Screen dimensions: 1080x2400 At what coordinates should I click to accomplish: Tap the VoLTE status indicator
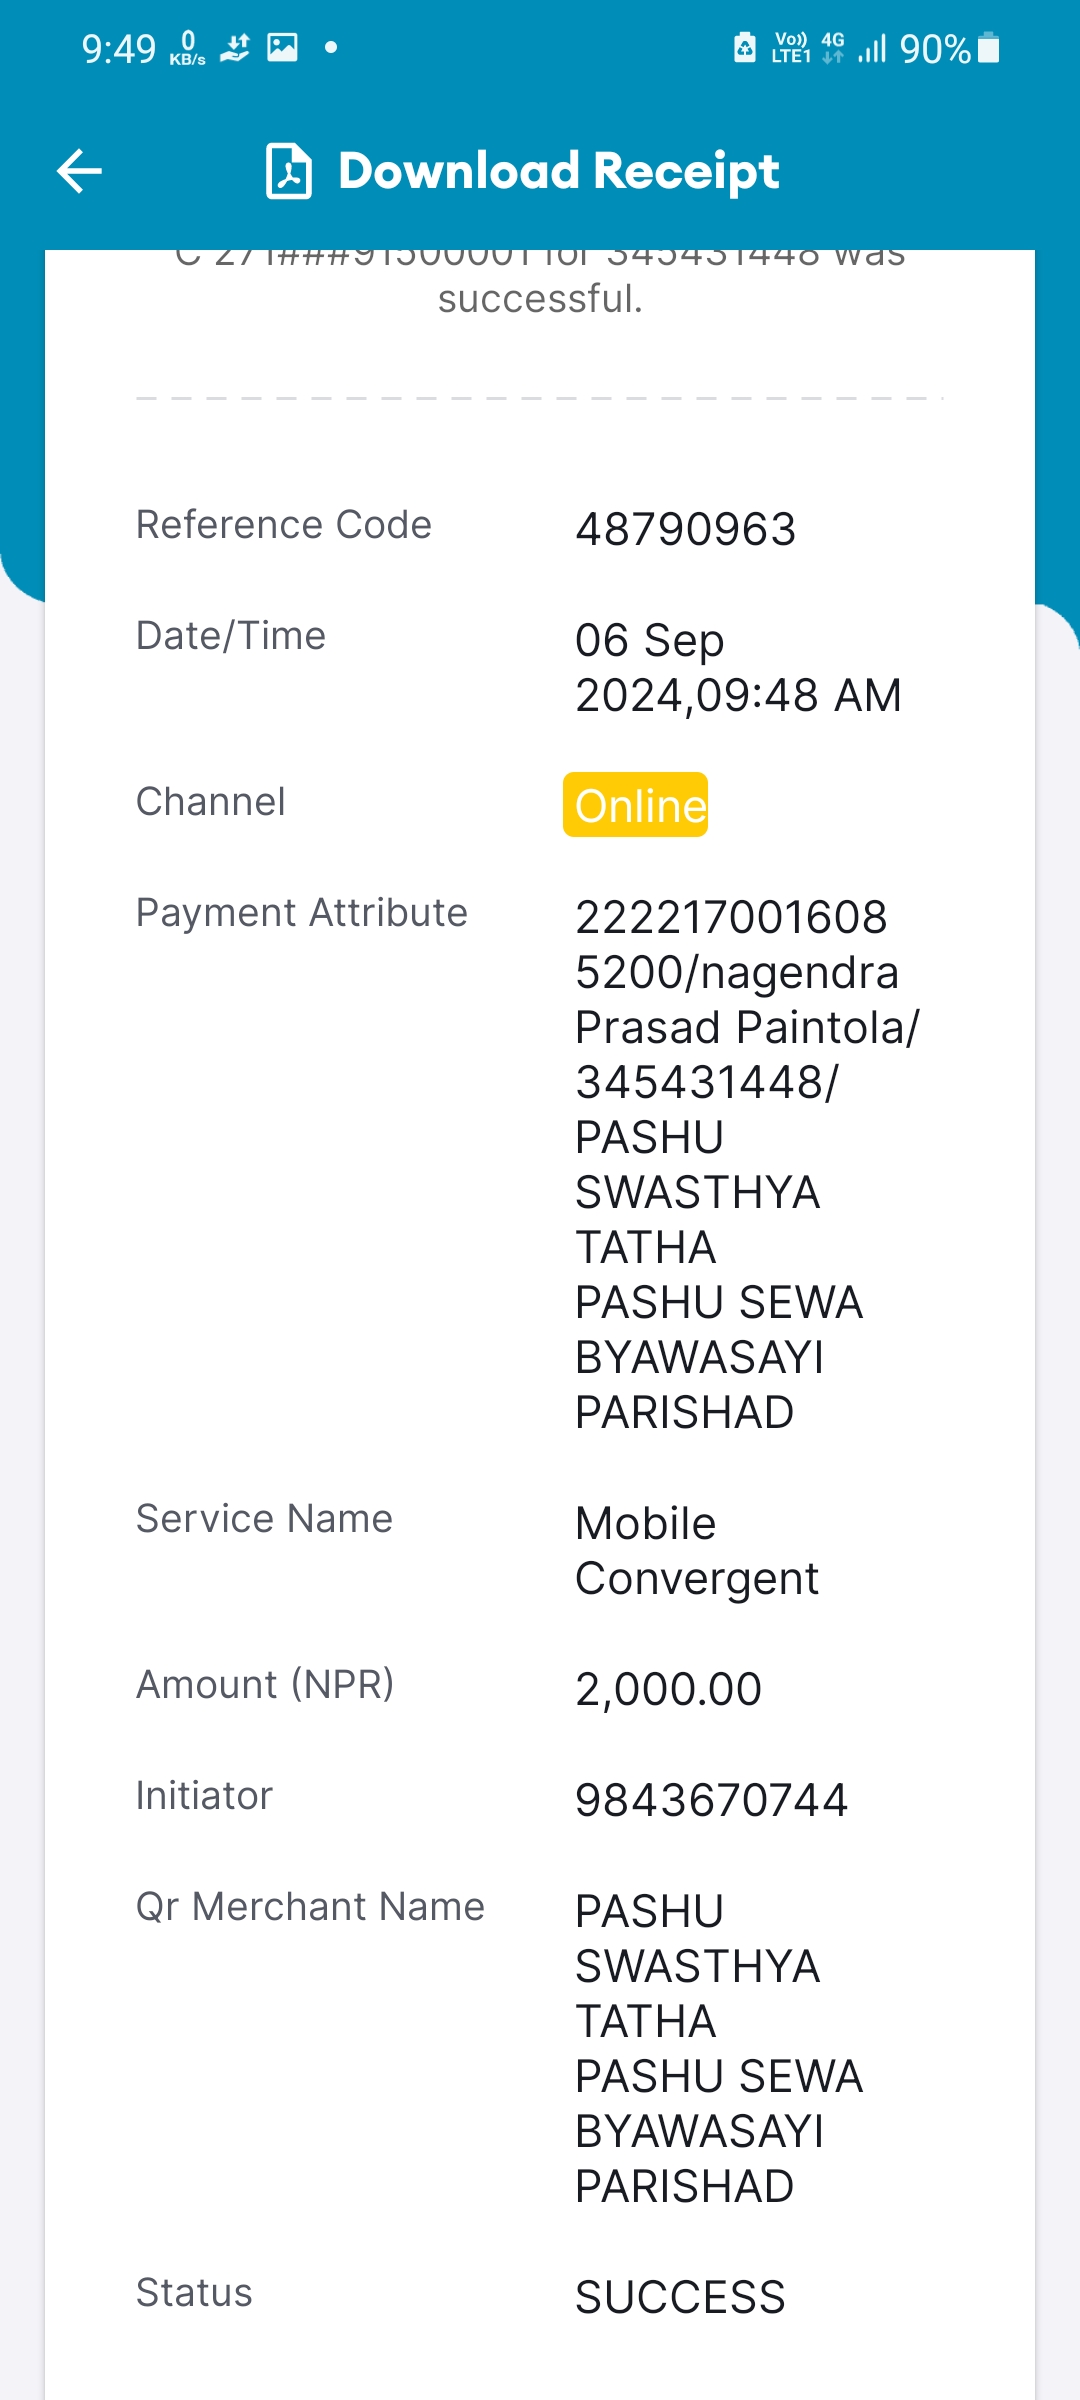pos(791,48)
